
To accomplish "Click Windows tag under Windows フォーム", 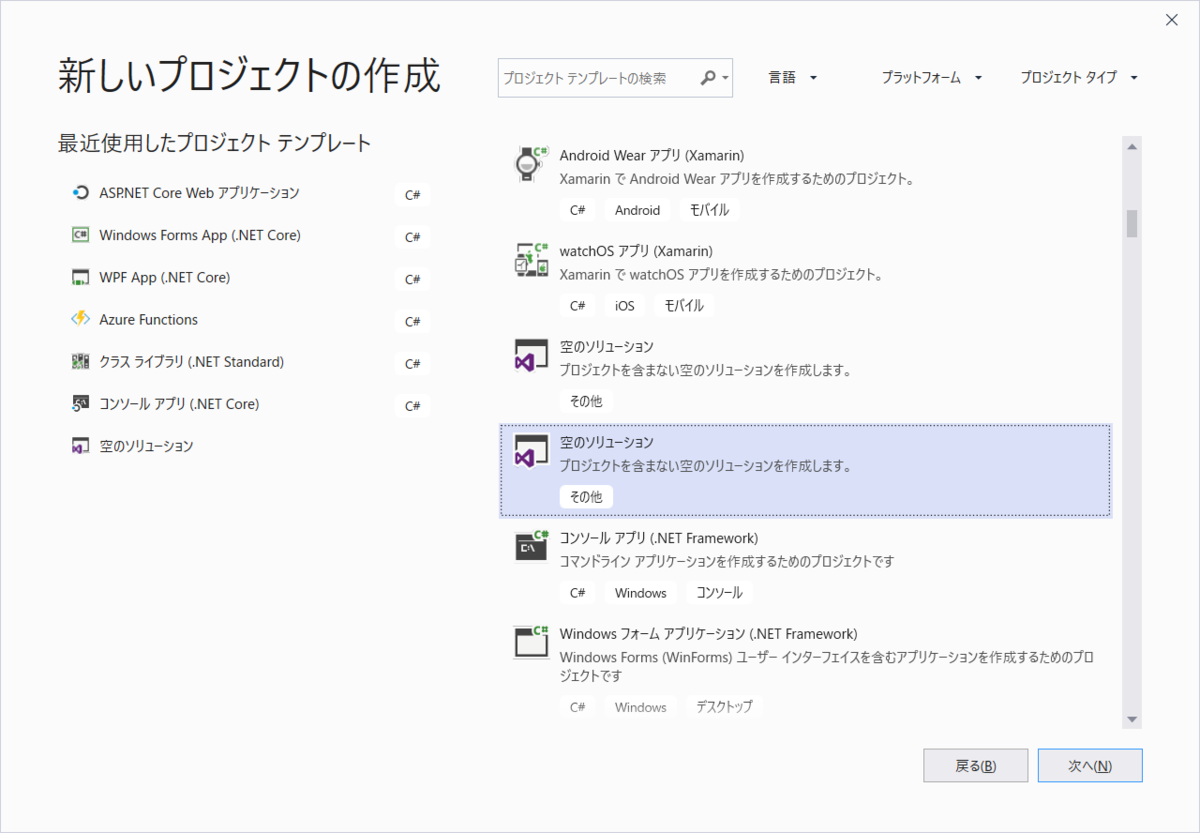I will (641, 707).
